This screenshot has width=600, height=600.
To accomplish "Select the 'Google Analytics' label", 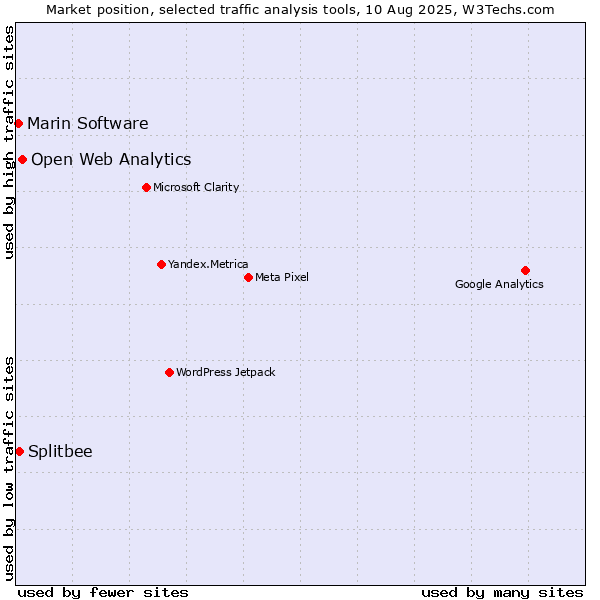I will pyautogui.click(x=499, y=284).
